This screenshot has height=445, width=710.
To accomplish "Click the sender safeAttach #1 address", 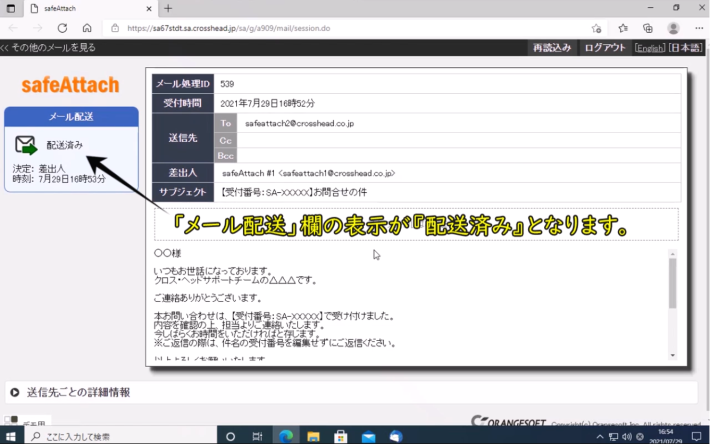I will click(308, 173).
